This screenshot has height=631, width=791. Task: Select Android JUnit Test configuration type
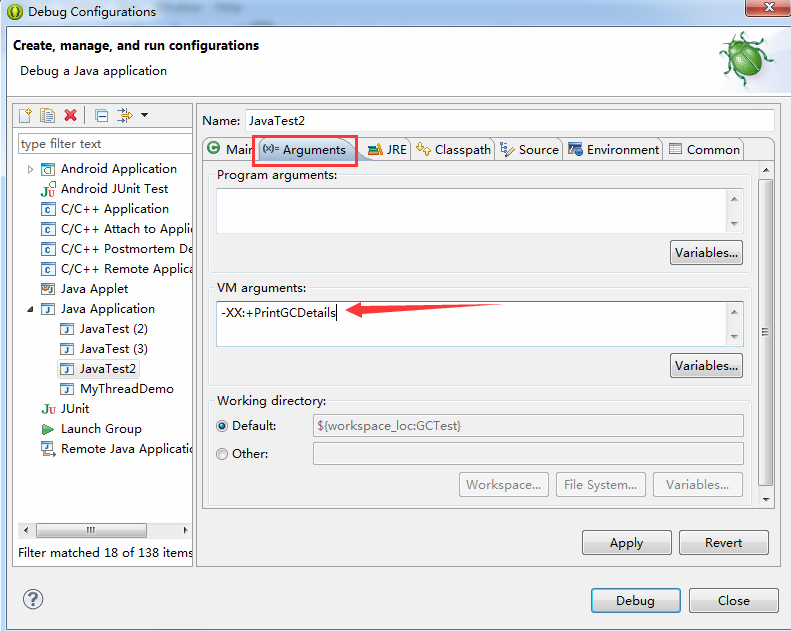pyautogui.click(x=114, y=188)
